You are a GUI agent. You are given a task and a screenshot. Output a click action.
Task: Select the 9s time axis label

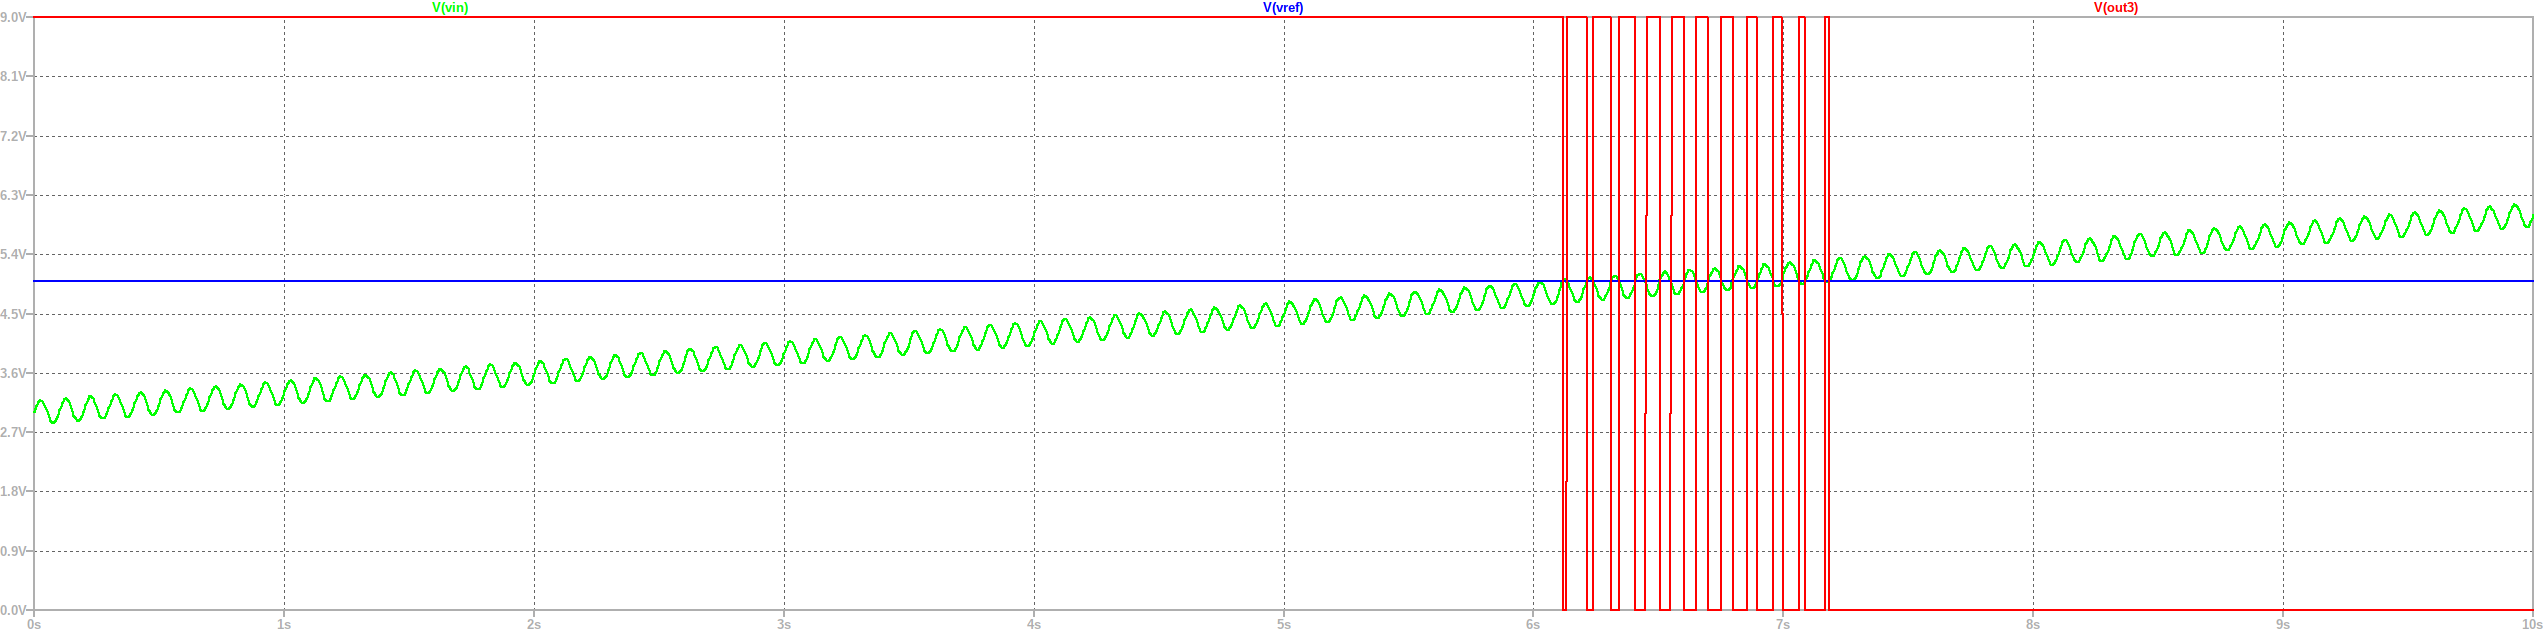[x=2283, y=625]
